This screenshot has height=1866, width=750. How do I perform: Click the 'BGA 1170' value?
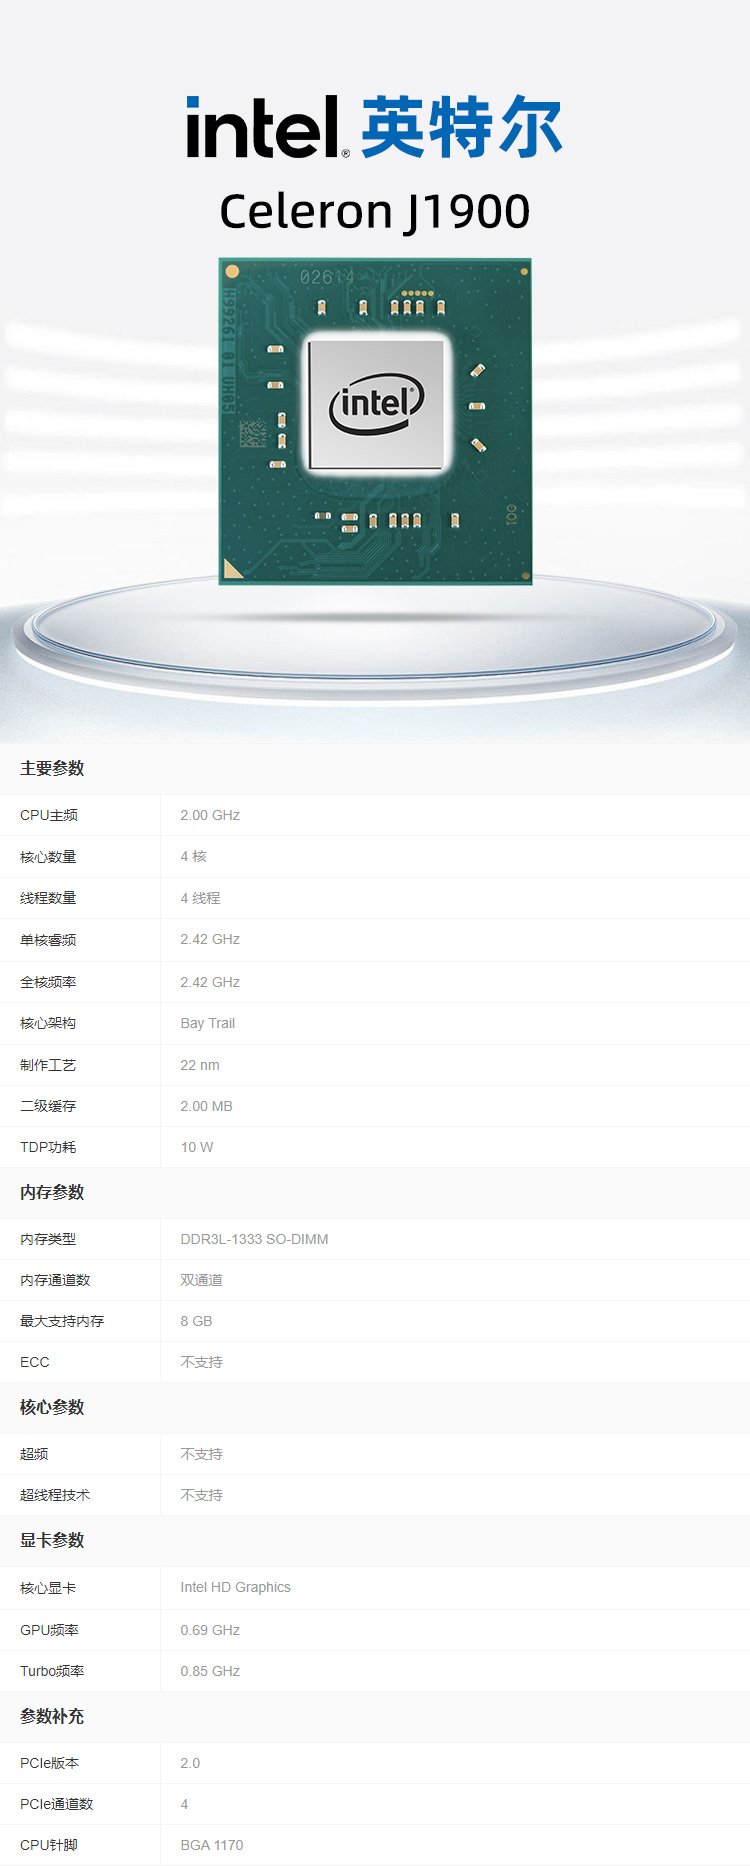coord(212,1845)
